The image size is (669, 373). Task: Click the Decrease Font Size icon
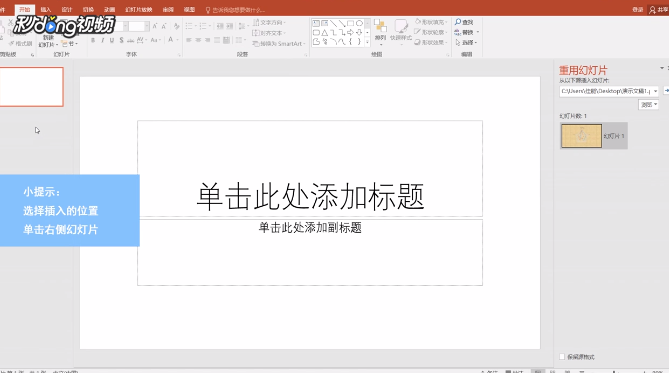164,26
